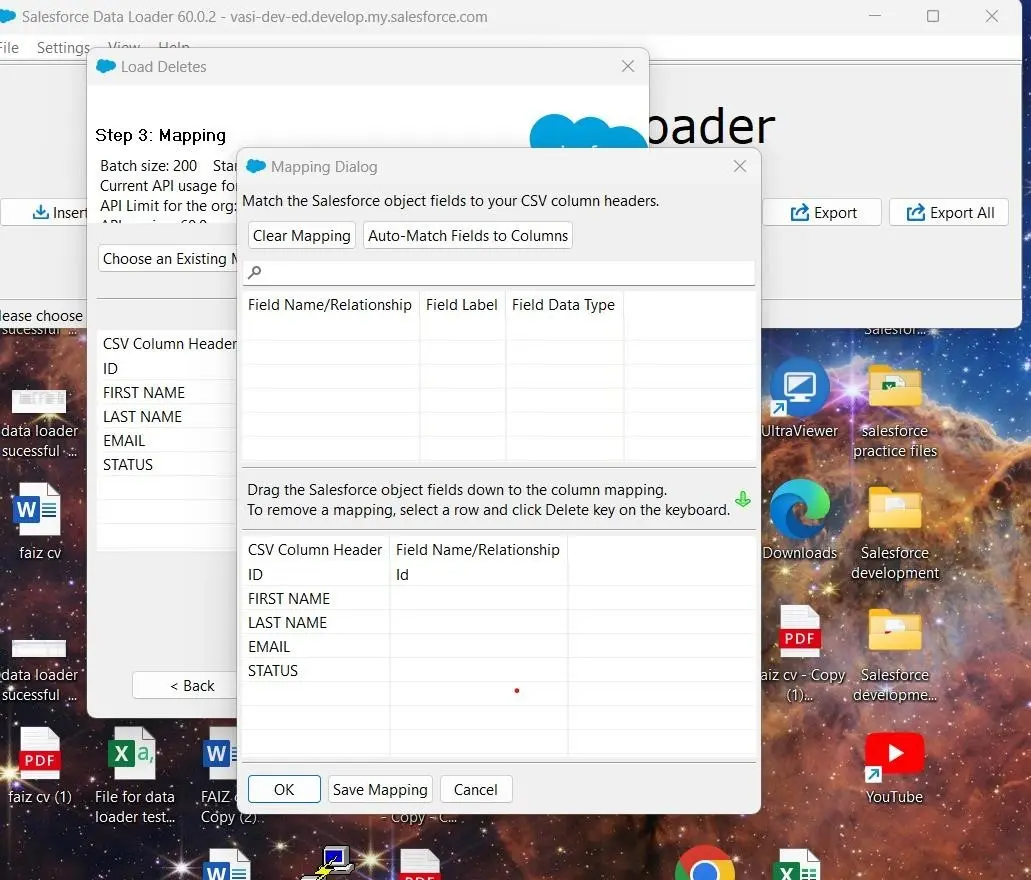Open the Settings menu
This screenshot has height=880, width=1031.
(63, 47)
